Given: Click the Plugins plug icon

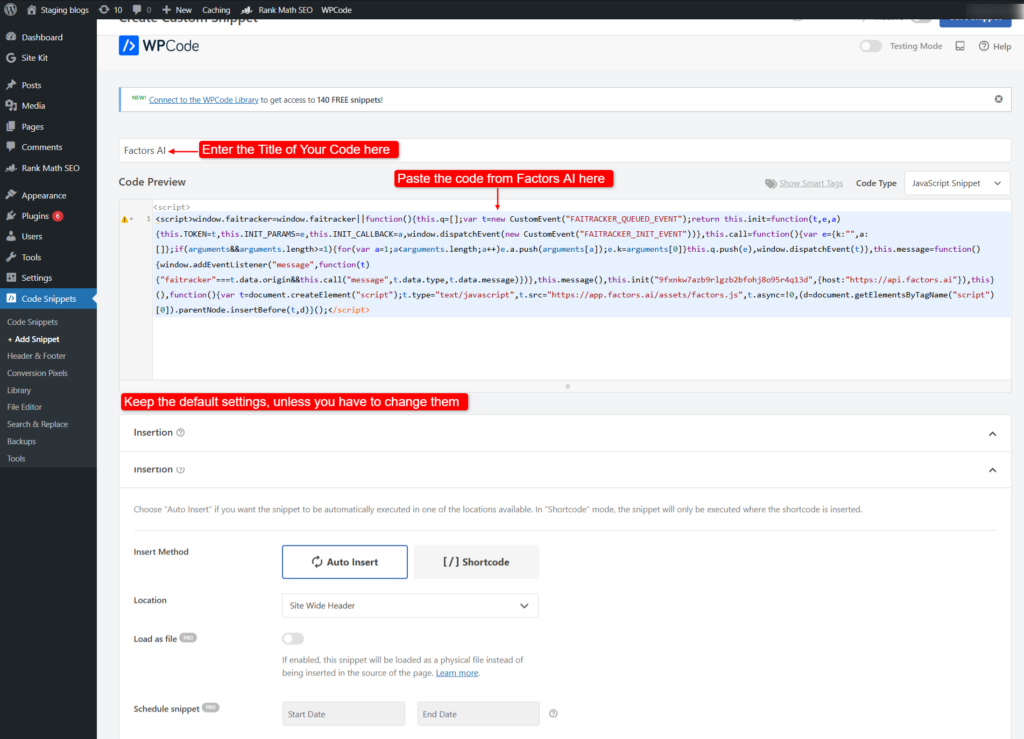Looking at the screenshot, I should pyautogui.click(x=11, y=215).
